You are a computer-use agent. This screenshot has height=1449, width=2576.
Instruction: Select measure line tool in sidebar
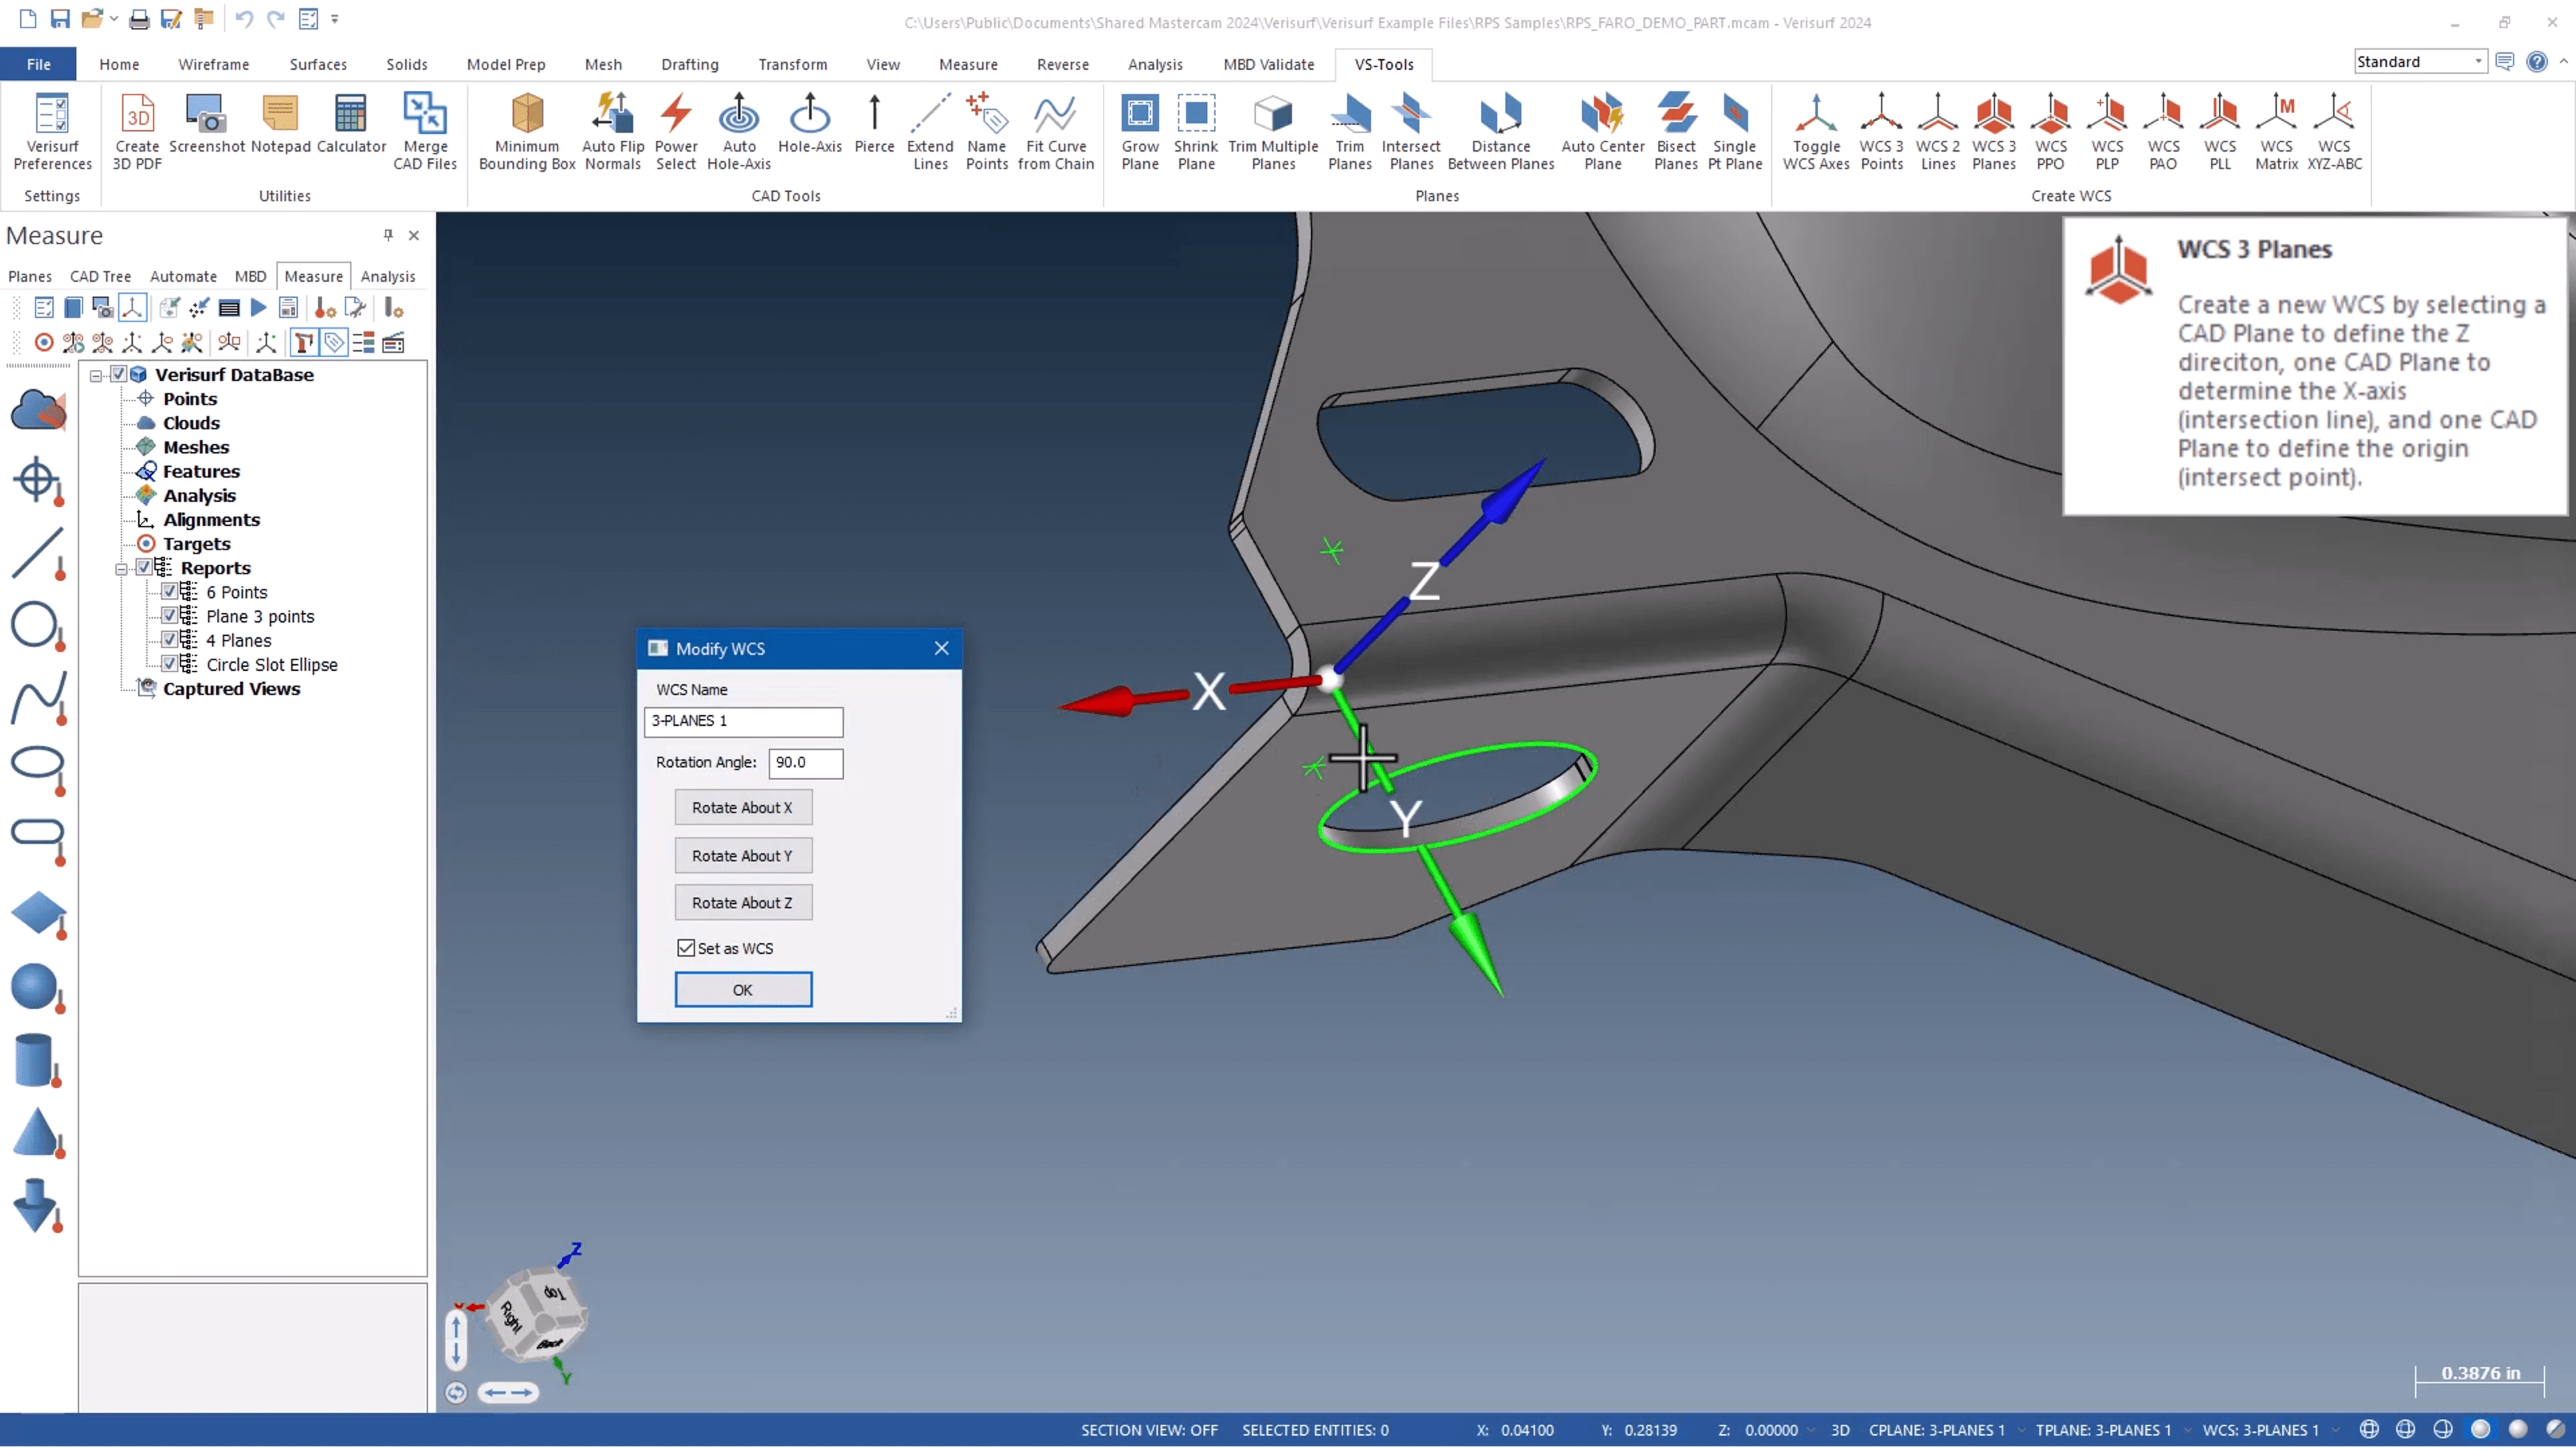[x=37, y=553]
